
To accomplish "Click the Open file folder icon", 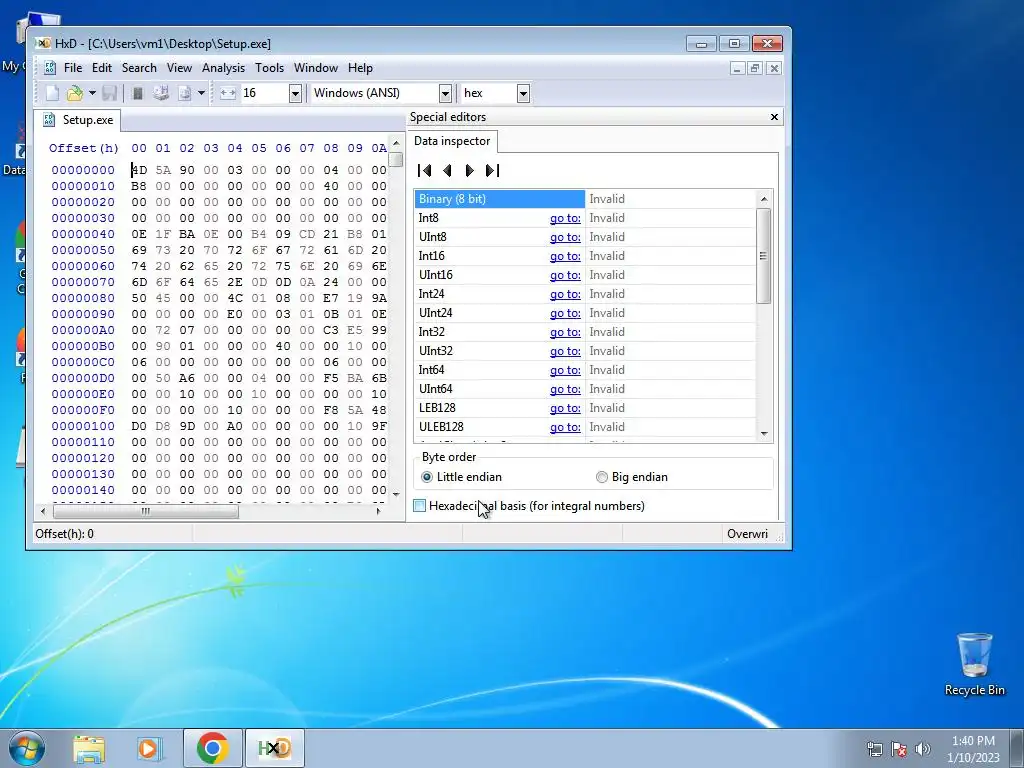I will [x=74, y=93].
